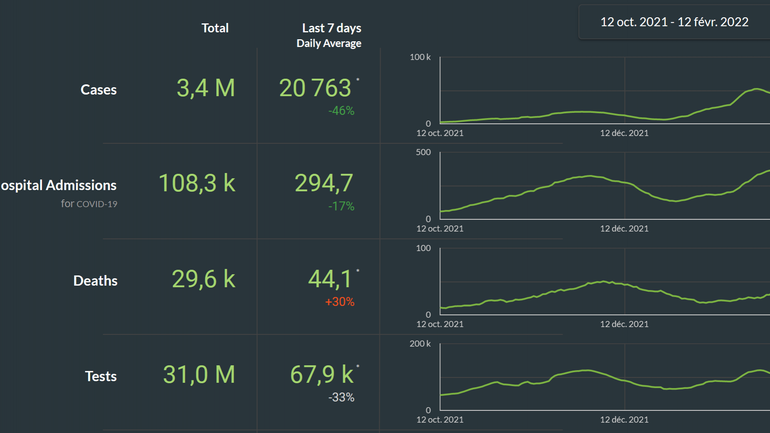770x433 pixels.
Task: Click the Deaths row label
Action: [x=95, y=281]
